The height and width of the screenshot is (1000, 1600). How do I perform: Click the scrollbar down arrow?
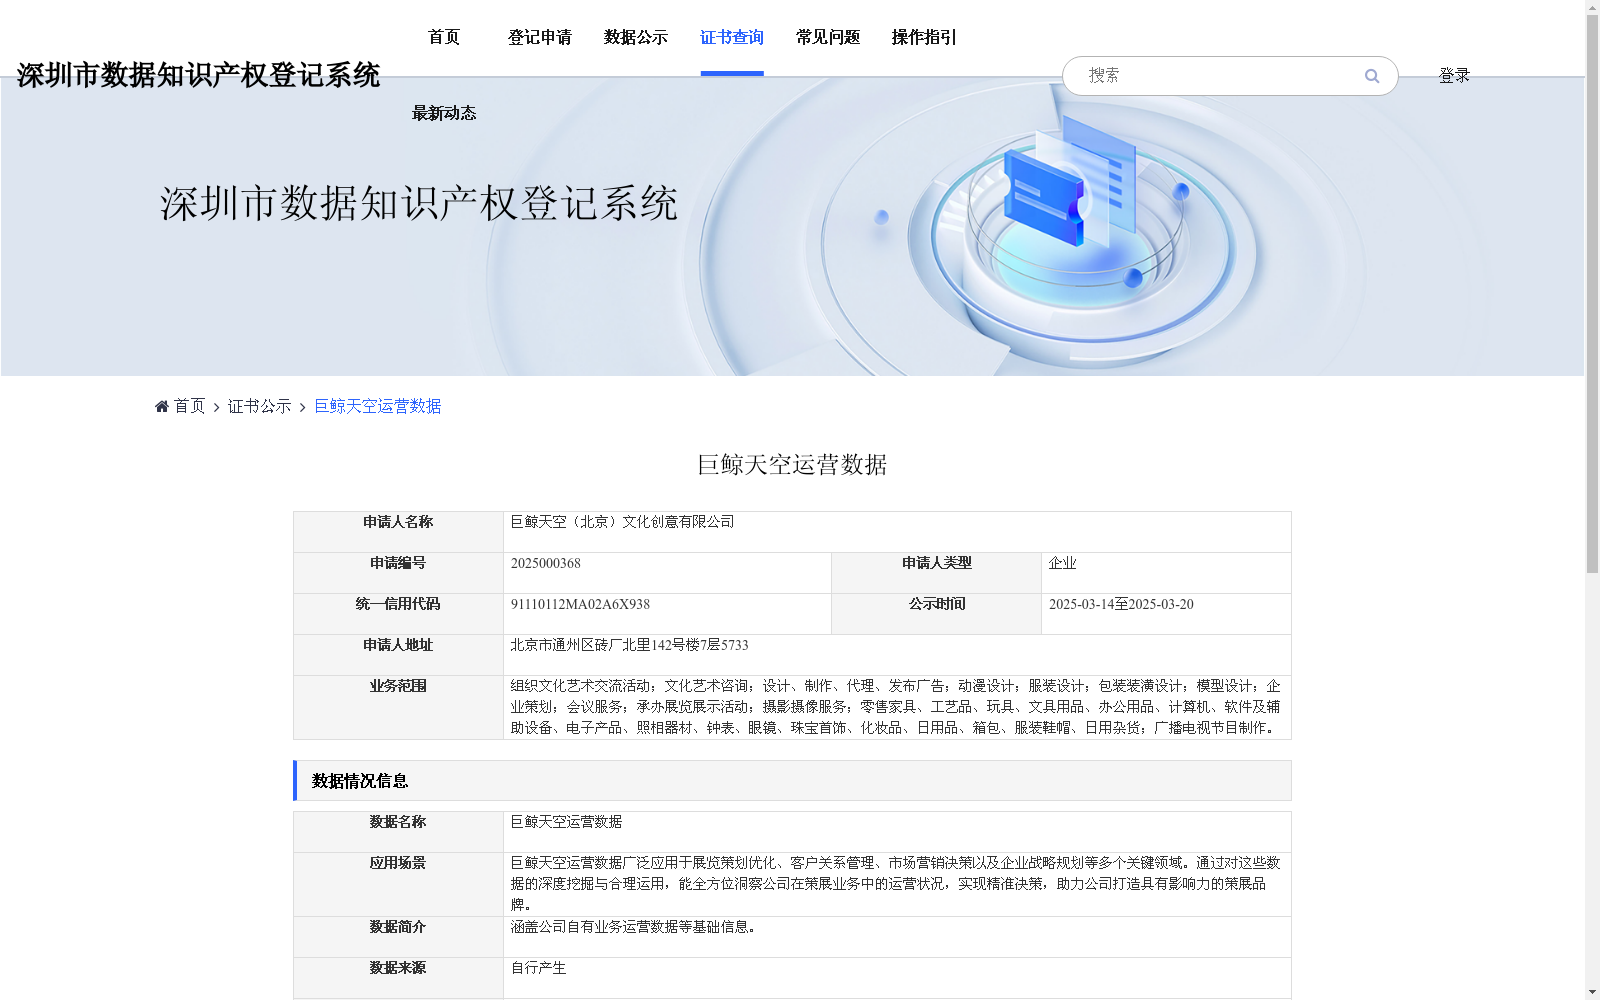click(1592, 992)
